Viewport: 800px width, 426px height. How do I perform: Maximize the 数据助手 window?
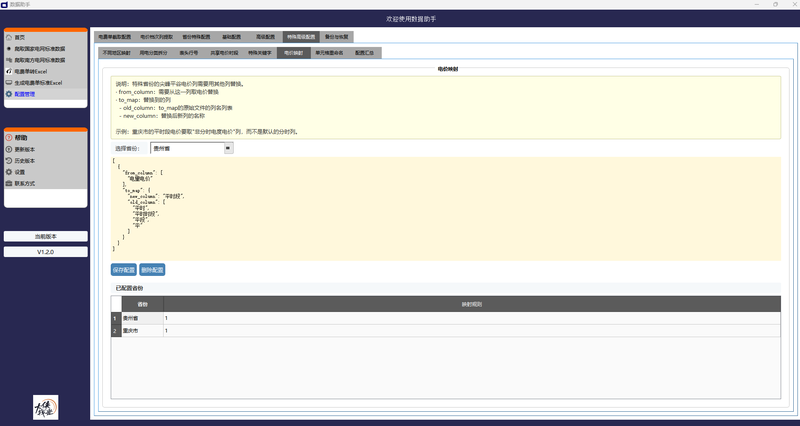(x=775, y=4)
